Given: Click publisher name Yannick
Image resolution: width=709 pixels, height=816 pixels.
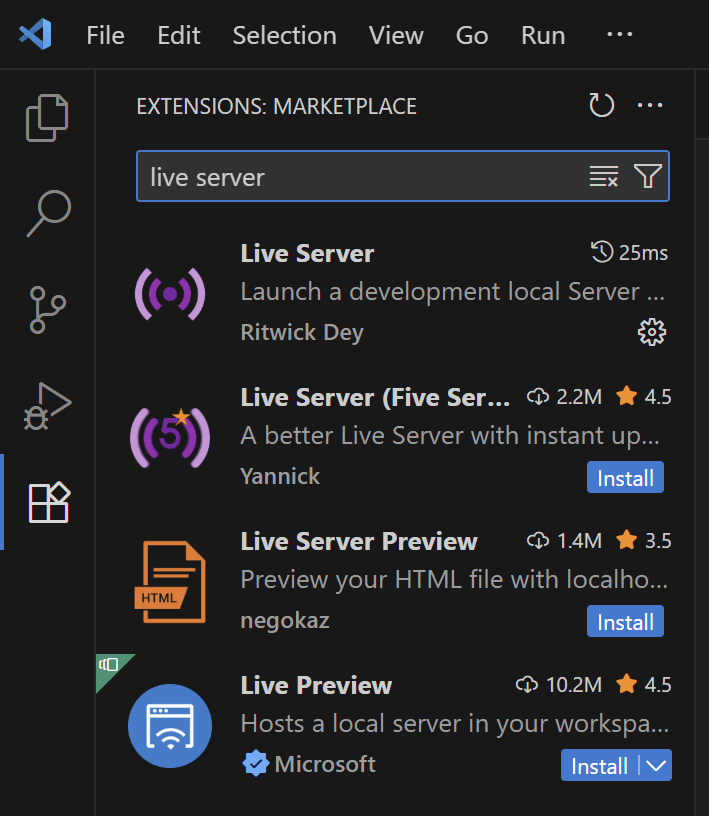Looking at the screenshot, I should tap(280, 477).
